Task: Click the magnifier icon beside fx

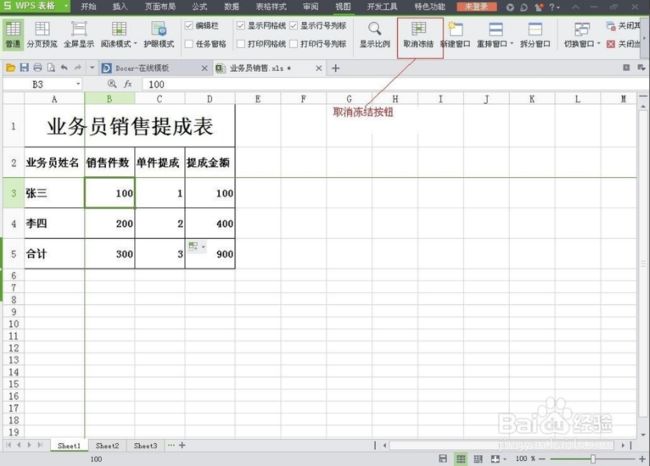Action: (x=112, y=84)
